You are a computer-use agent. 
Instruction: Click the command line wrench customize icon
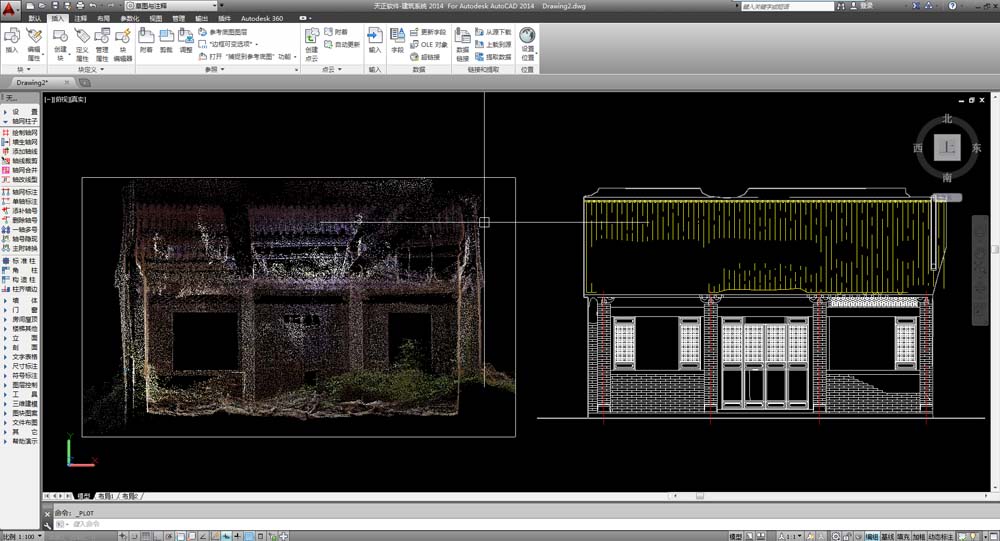point(48,524)
